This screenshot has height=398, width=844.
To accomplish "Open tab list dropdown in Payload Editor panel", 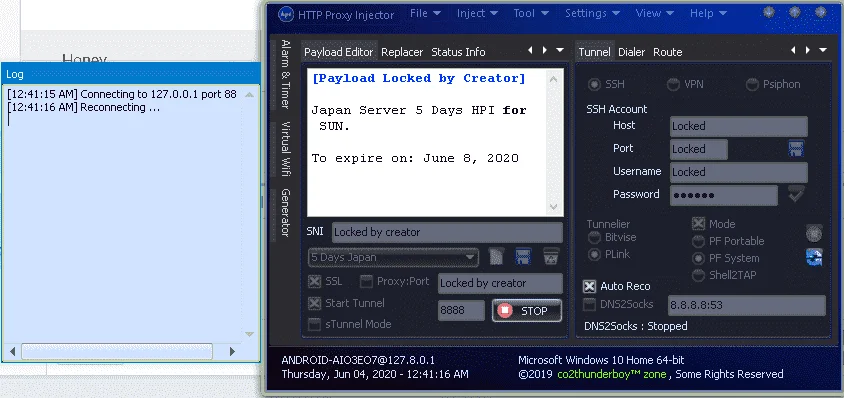I will point(560,50).
